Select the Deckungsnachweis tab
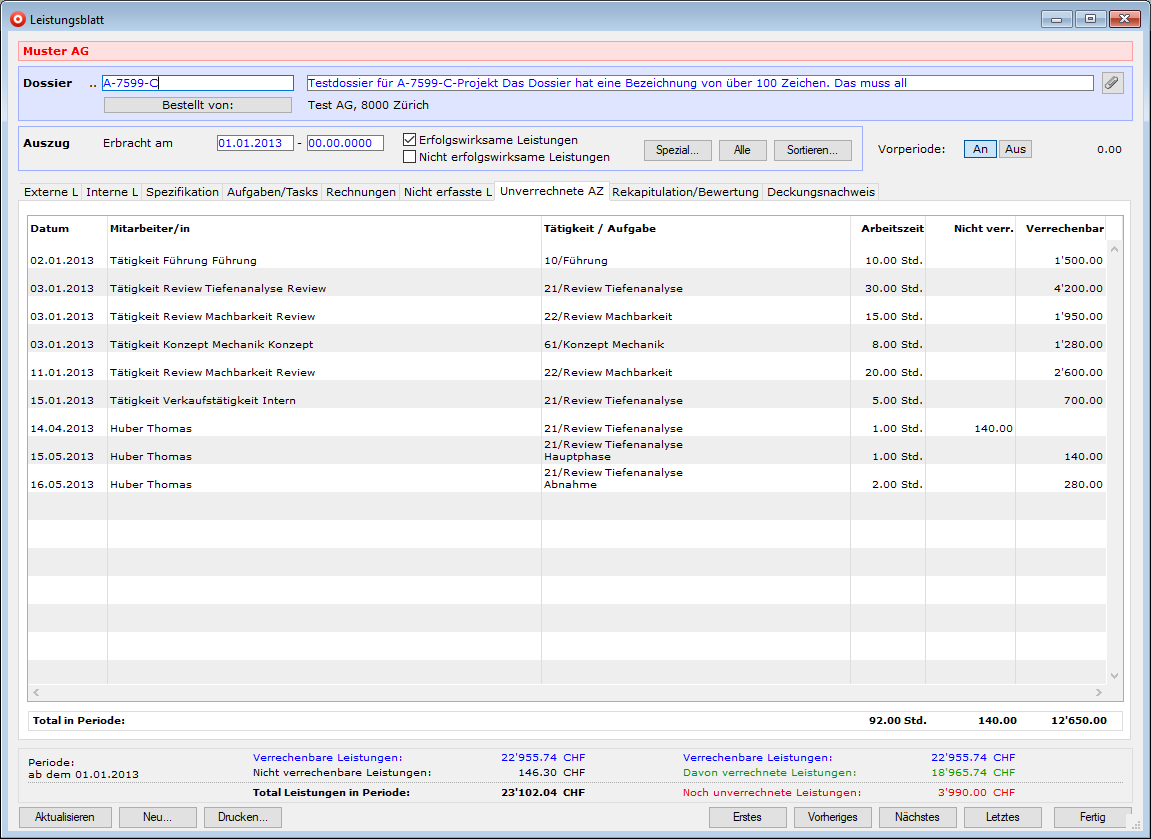The width and height of the screenshot is (1151, 839). click(x=820, y=192)
